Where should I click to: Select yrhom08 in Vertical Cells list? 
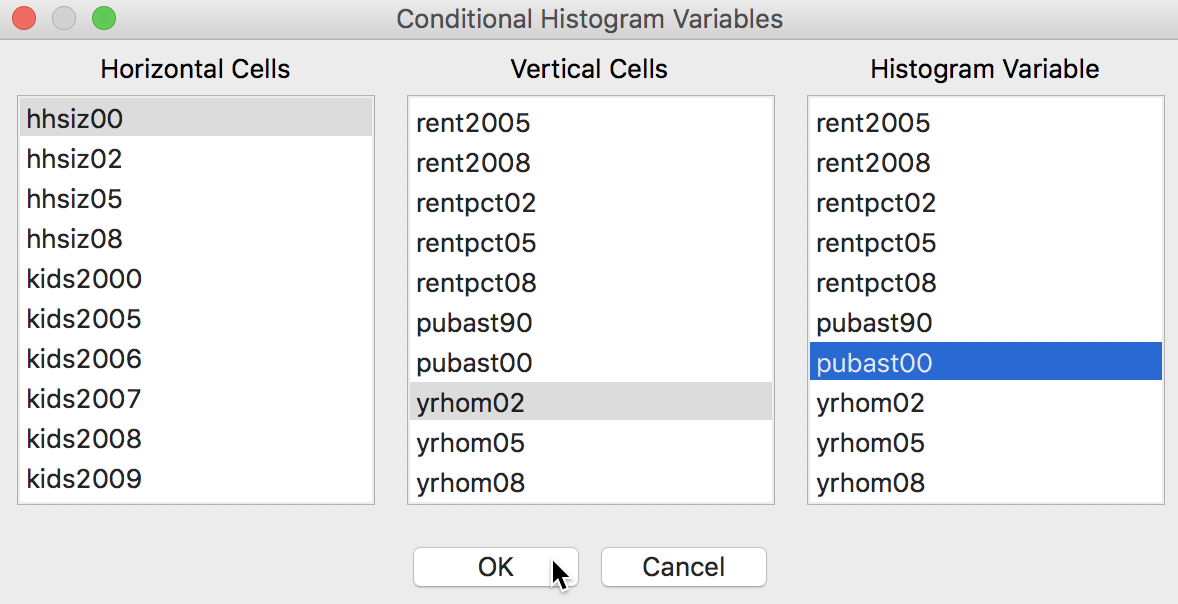pos(591,482)
